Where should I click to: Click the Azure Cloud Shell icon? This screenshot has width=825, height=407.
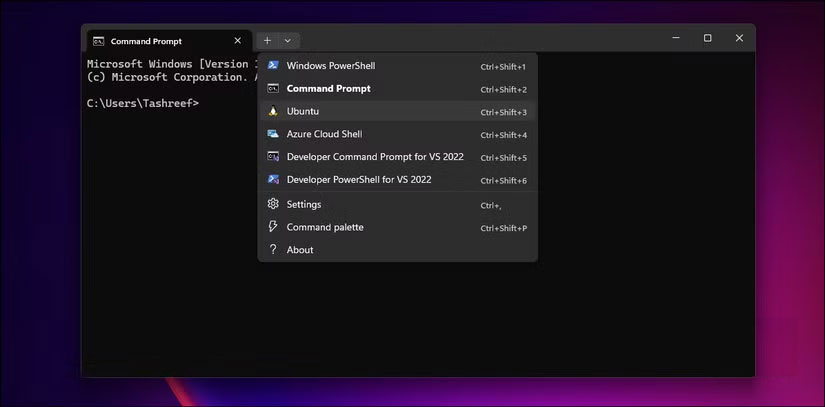(x=273, y=134)
